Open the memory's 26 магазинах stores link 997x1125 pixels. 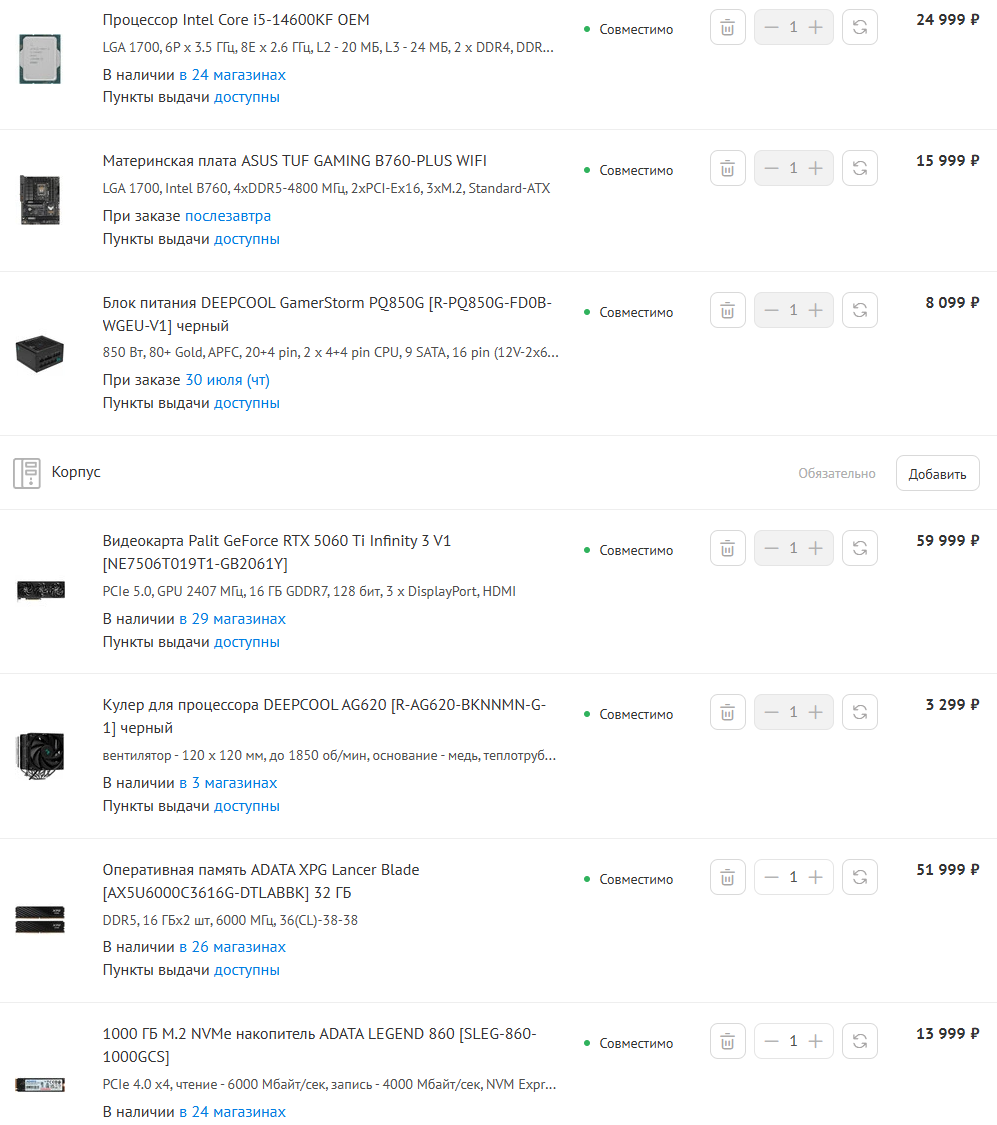[x=232, y=947]
